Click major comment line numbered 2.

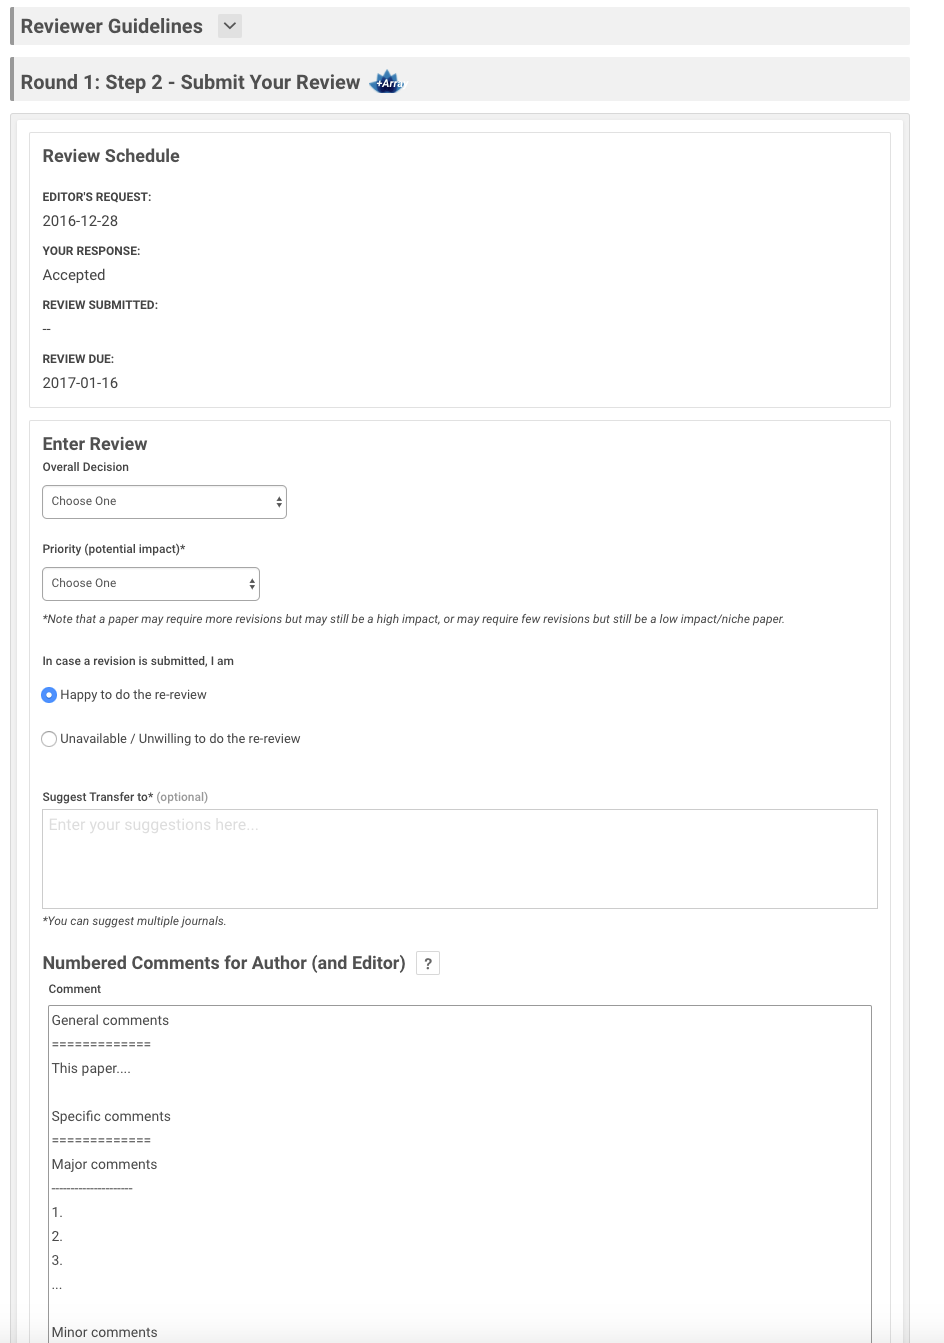[x=57, y=1237]
